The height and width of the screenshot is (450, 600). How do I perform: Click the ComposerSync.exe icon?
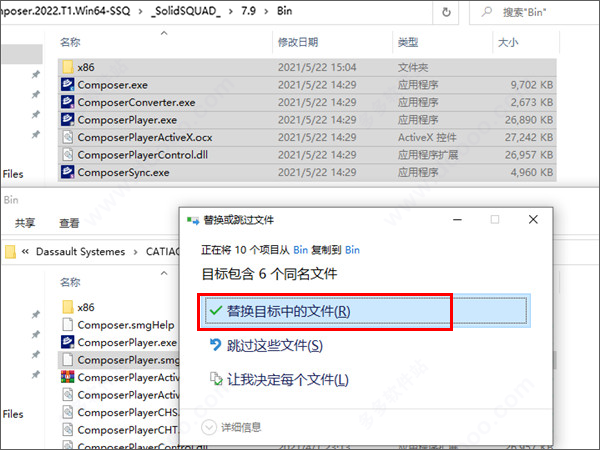coord(68,172)
